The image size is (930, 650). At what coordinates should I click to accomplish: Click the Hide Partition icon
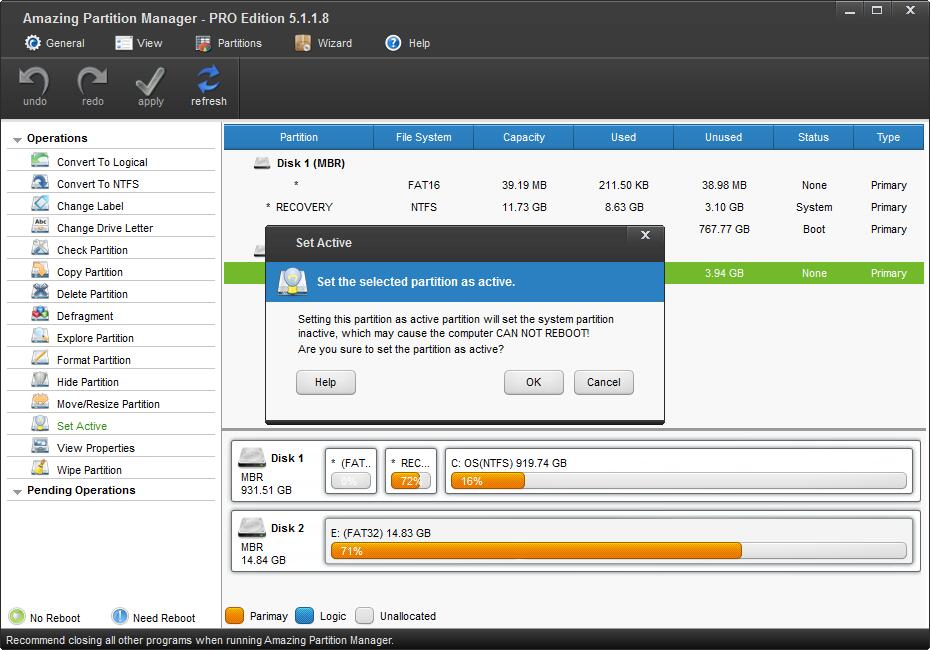[40, 380]
